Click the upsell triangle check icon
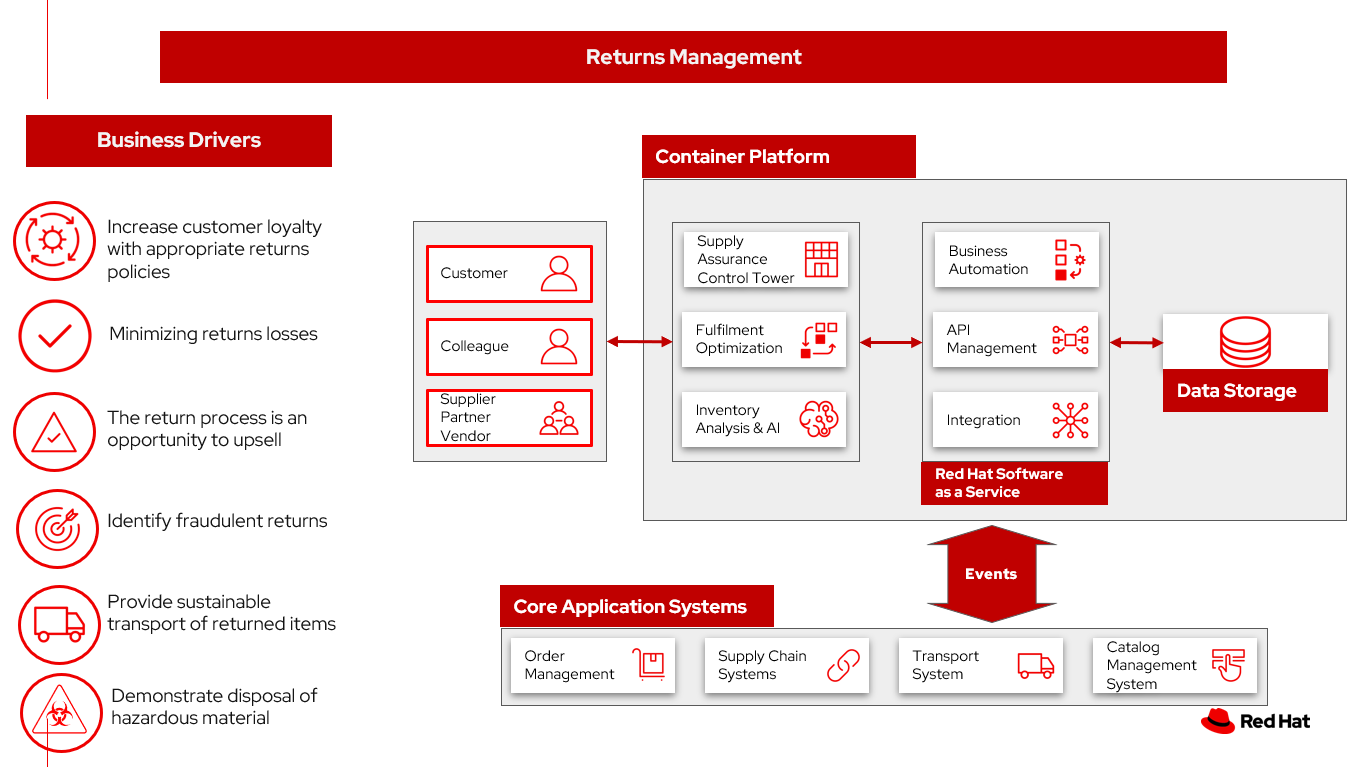This screenshot has width=1361, height=767. coord(55,432)
